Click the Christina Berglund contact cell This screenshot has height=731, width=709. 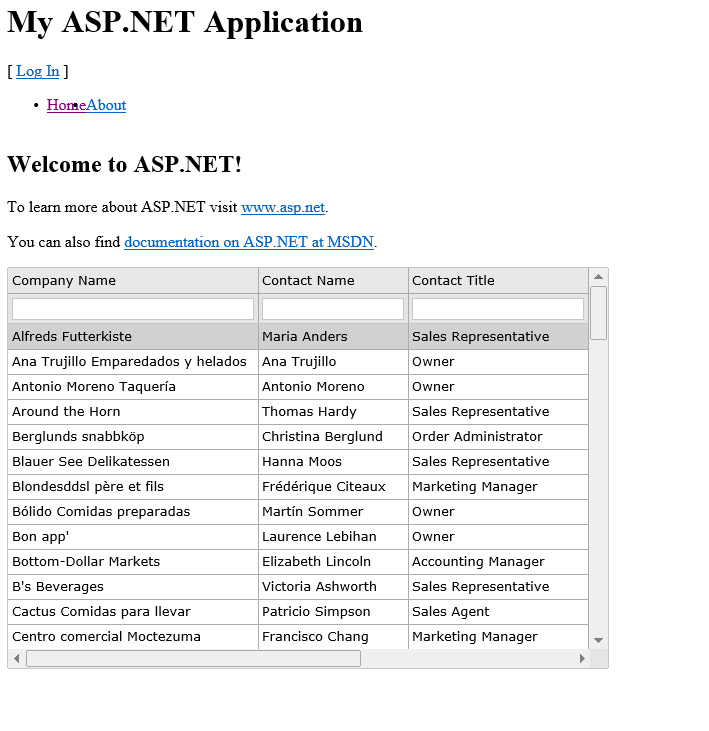point(333,437)
